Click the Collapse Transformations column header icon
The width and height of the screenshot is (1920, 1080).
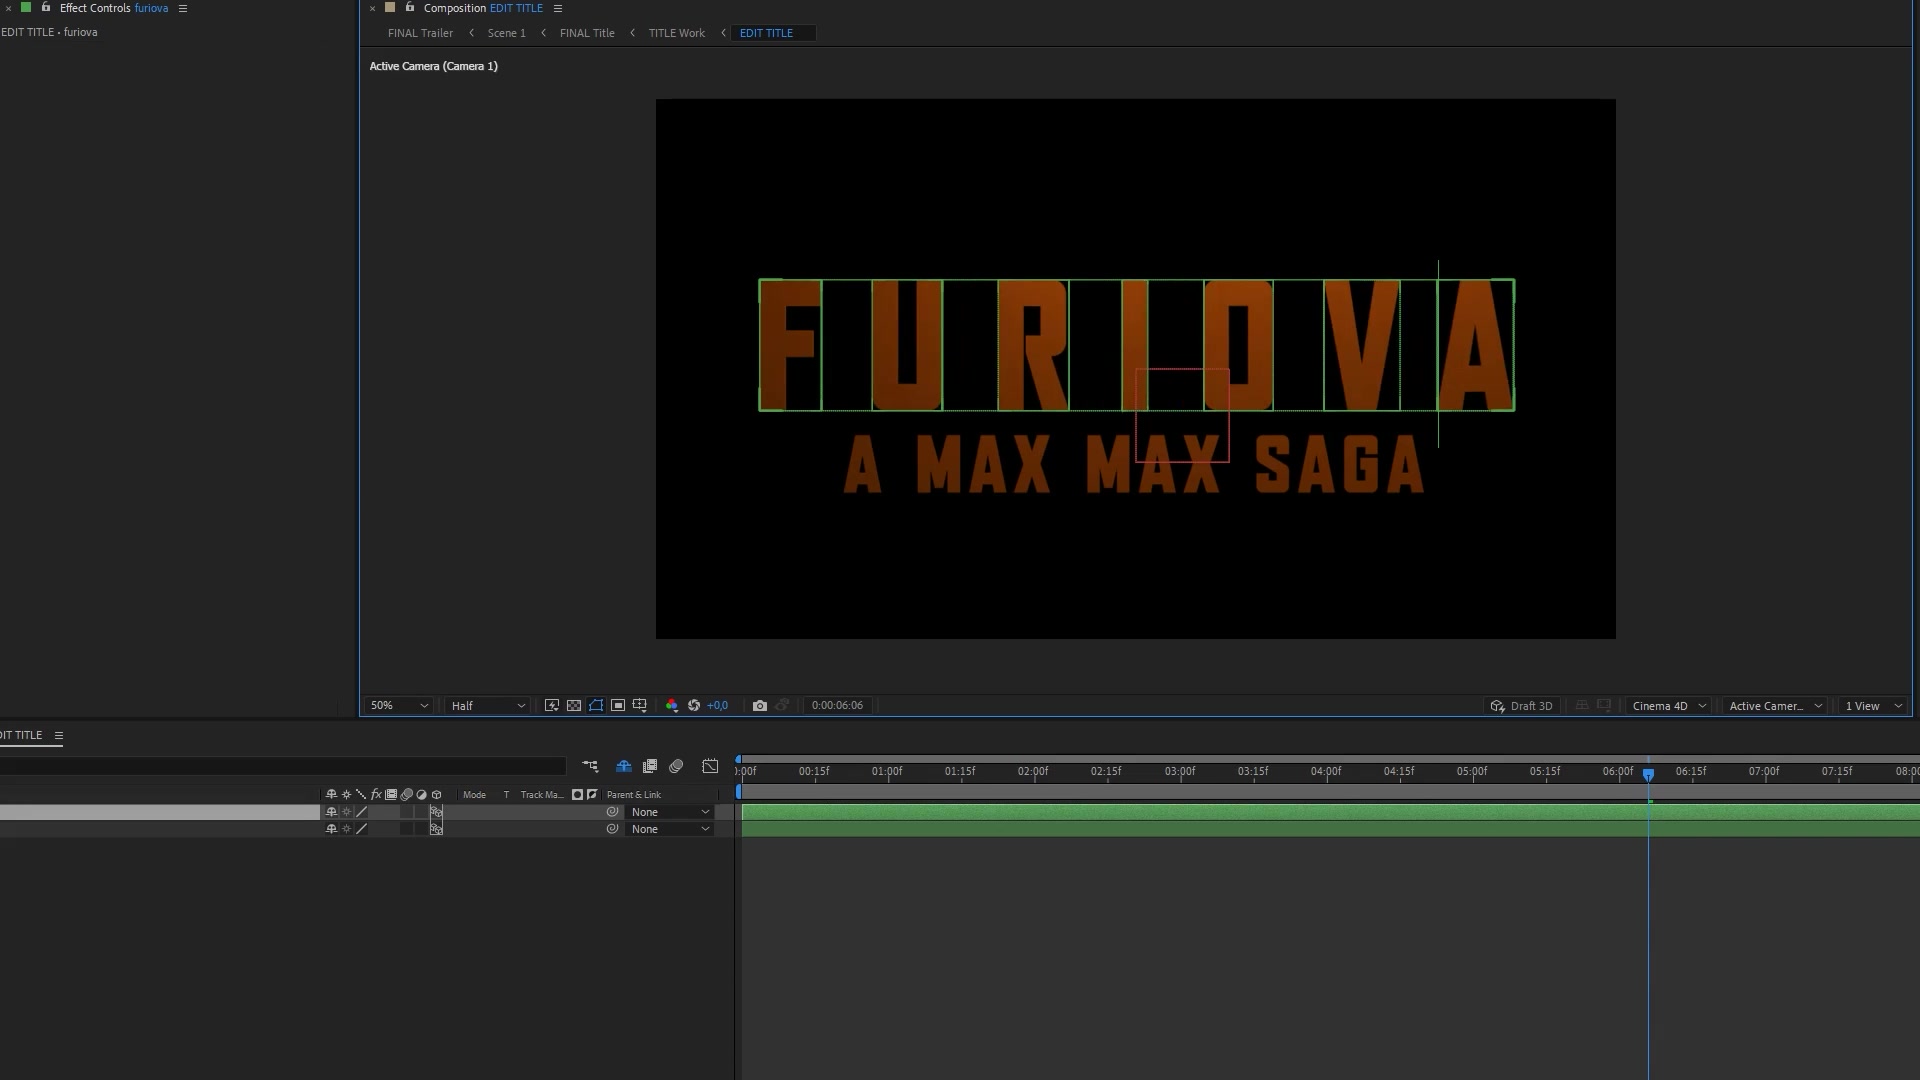click(346, 795)
